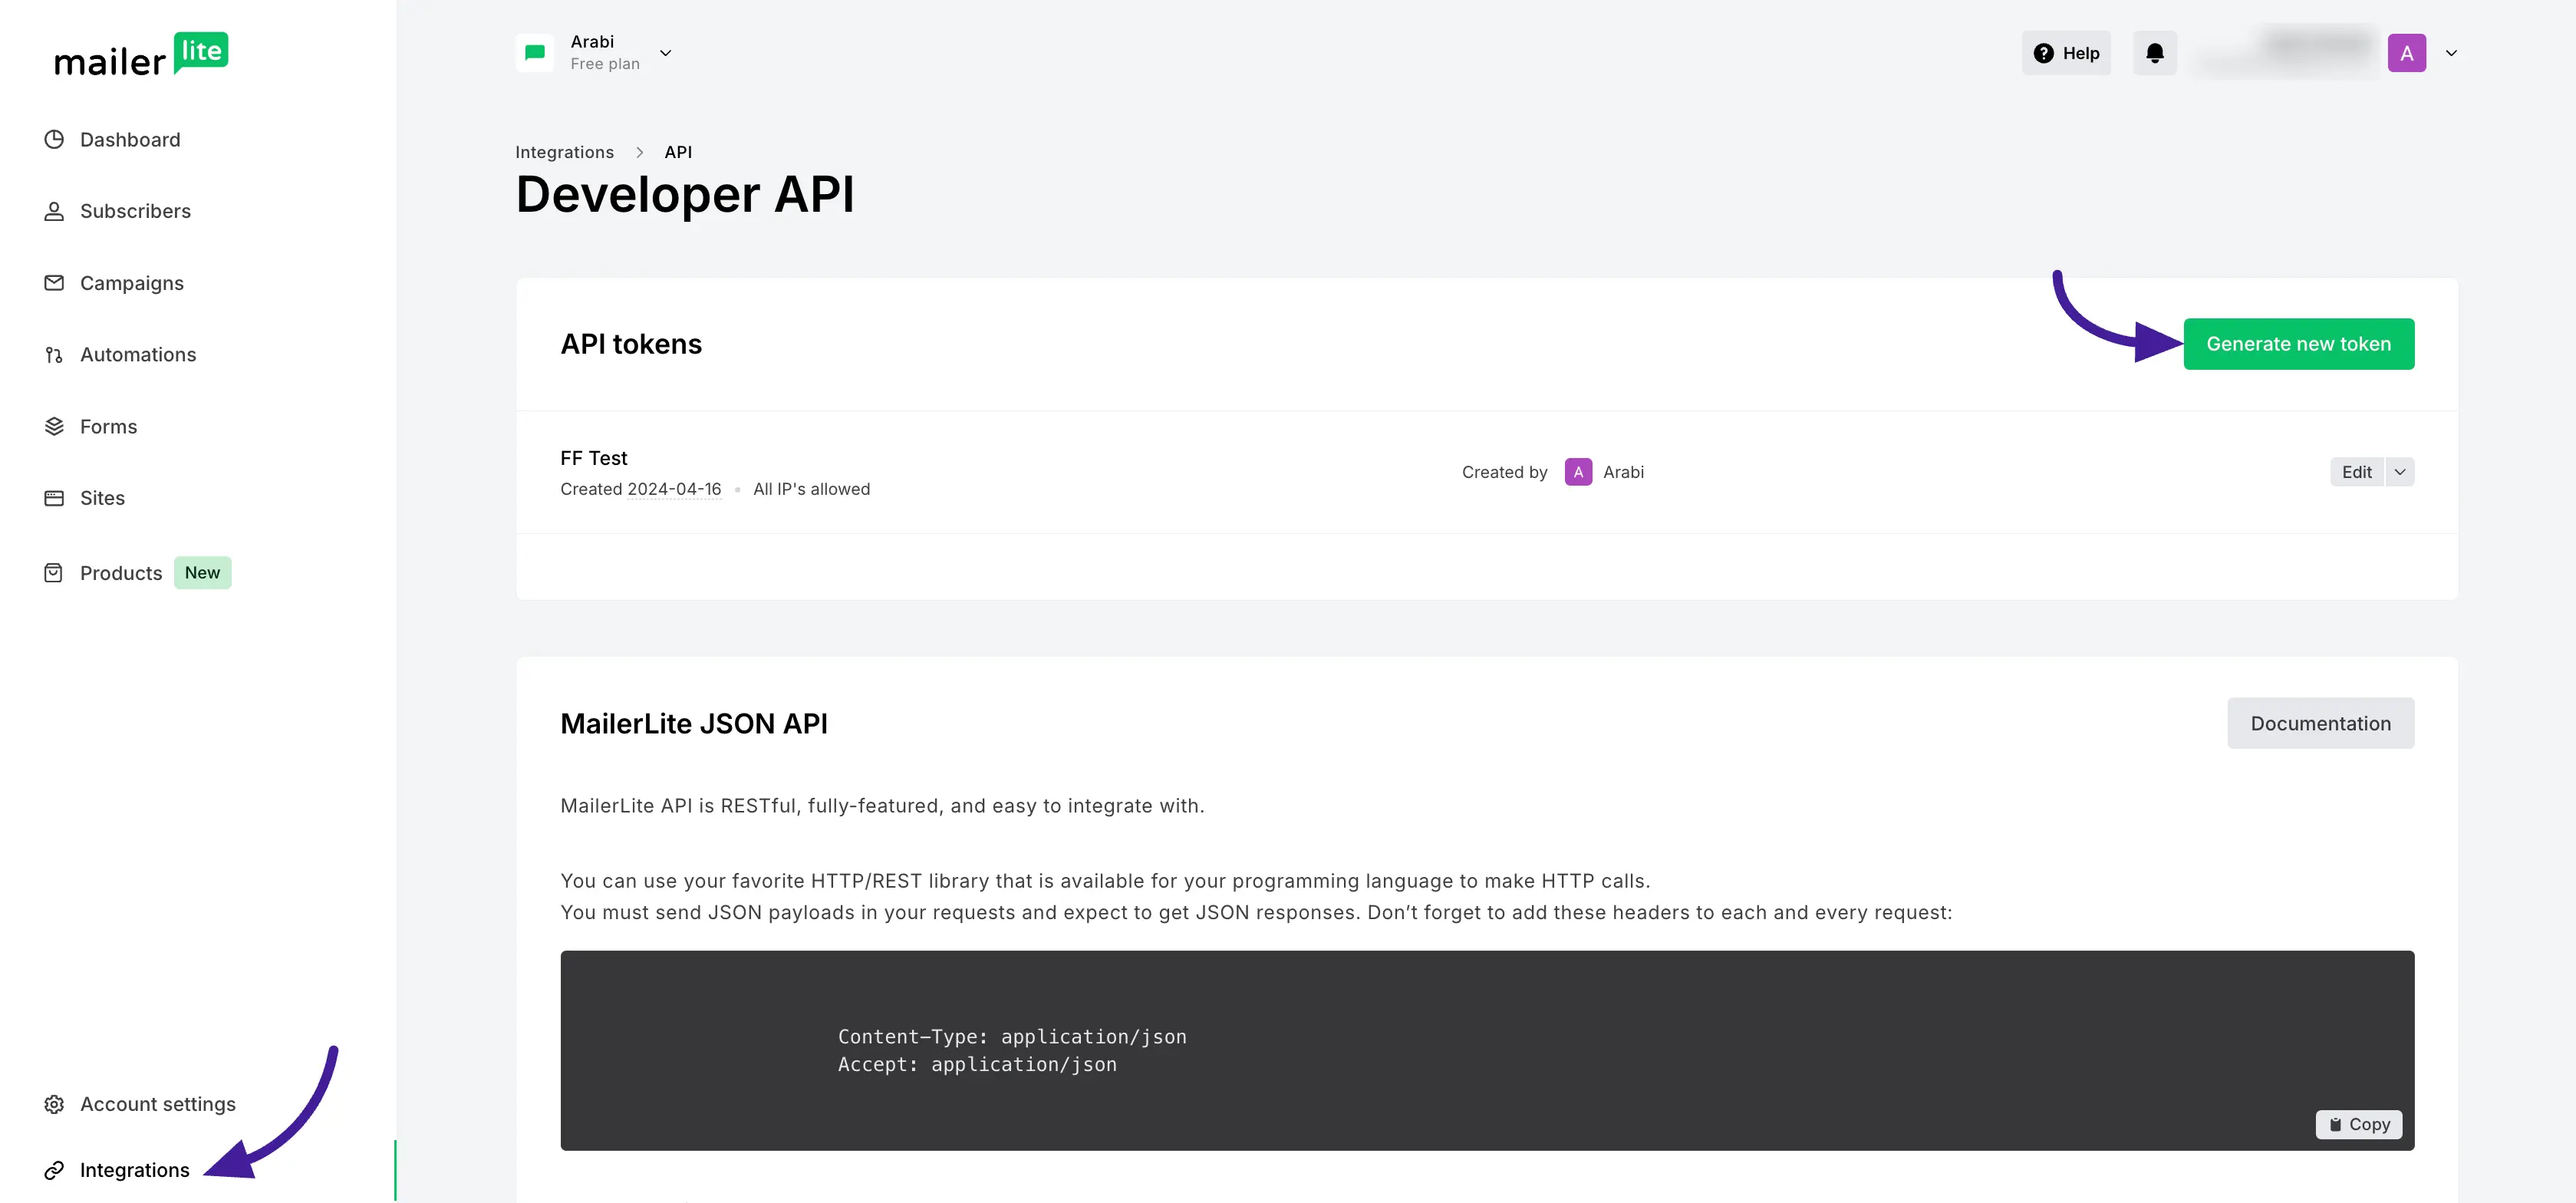Open Account settings
Screen dimensions: 2576x1203
point(158,1104)
